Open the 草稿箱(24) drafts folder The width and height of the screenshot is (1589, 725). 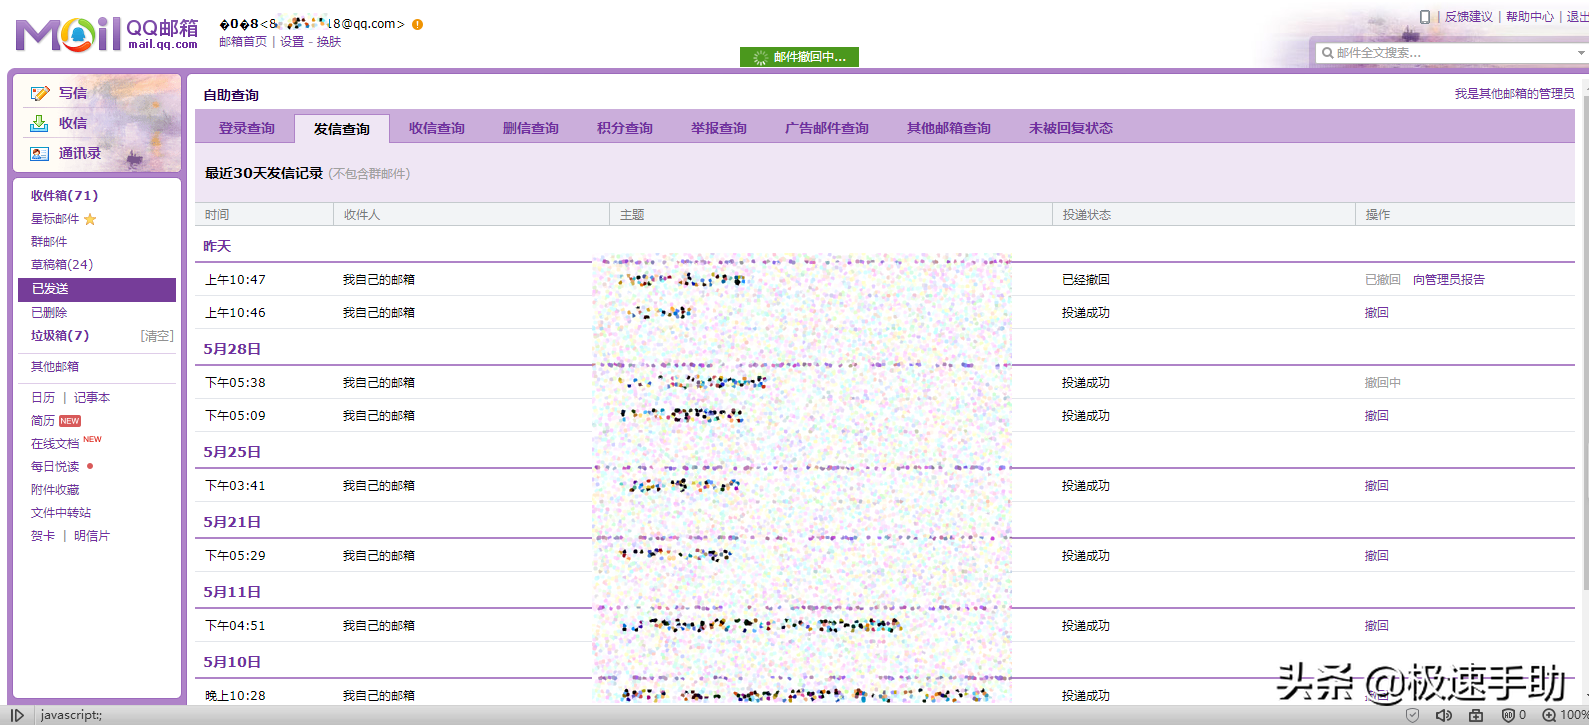coord(62,265)
